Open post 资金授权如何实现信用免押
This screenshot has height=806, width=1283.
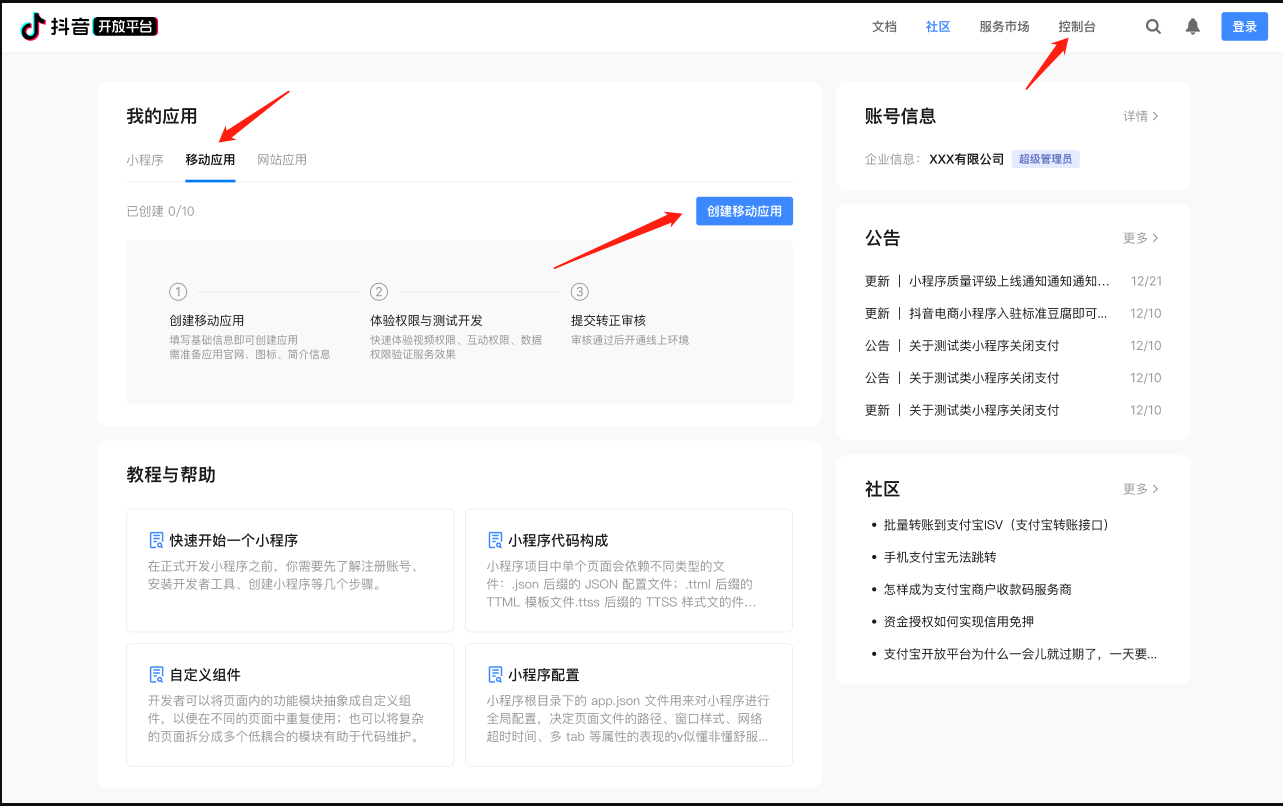[959, 622]
